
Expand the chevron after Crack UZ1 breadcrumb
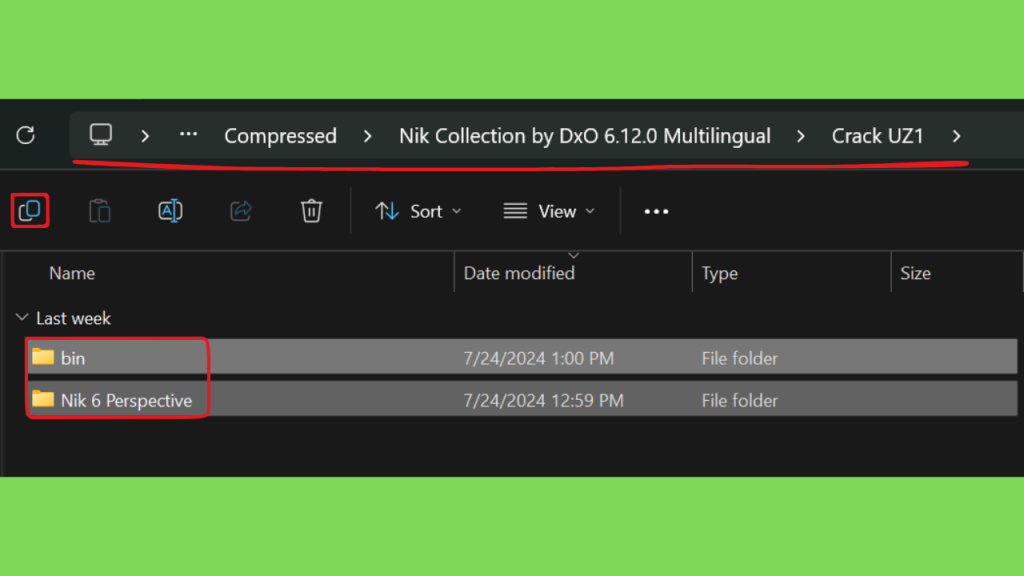point(957,136)
